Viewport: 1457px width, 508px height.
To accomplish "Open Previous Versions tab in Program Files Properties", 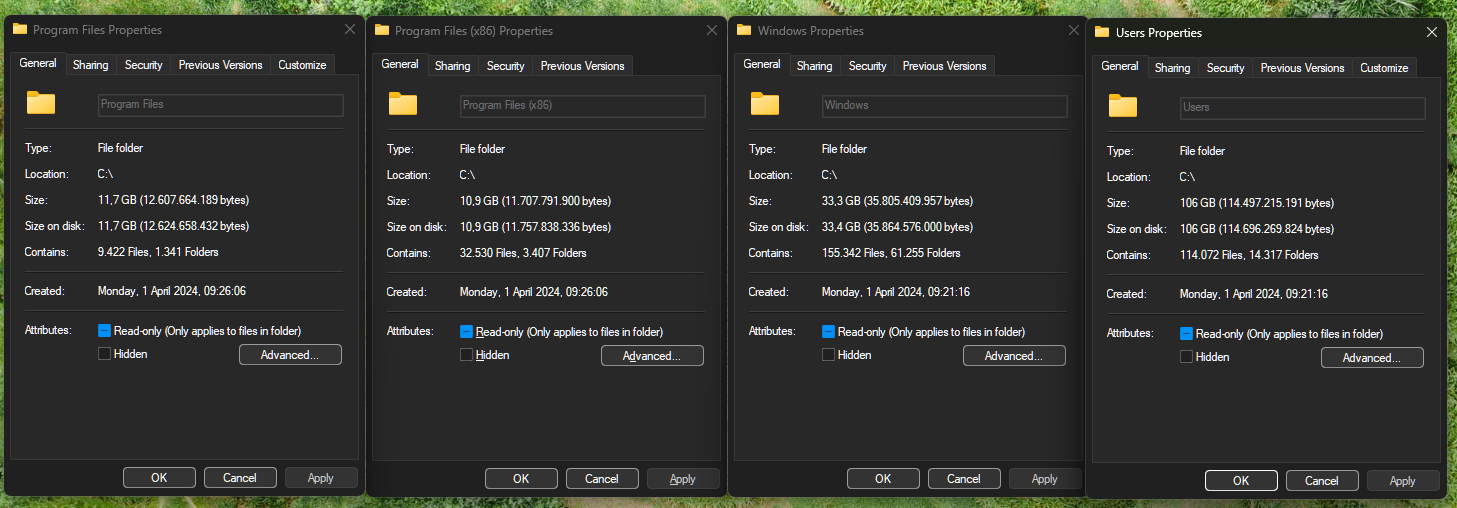I will (220, 65).
